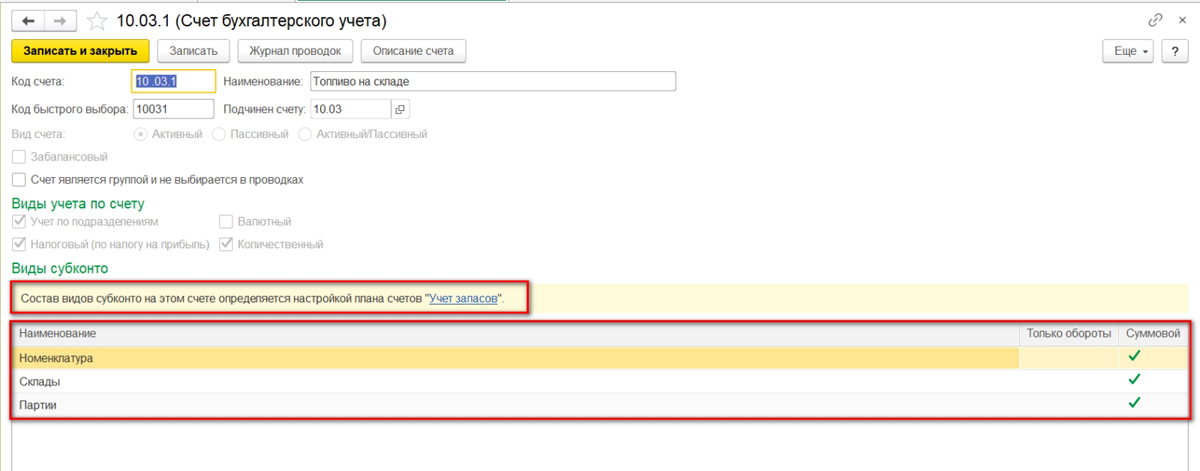Open help with the question mark button
This screenshot has height=471, width=1200.
[1174, 51]
